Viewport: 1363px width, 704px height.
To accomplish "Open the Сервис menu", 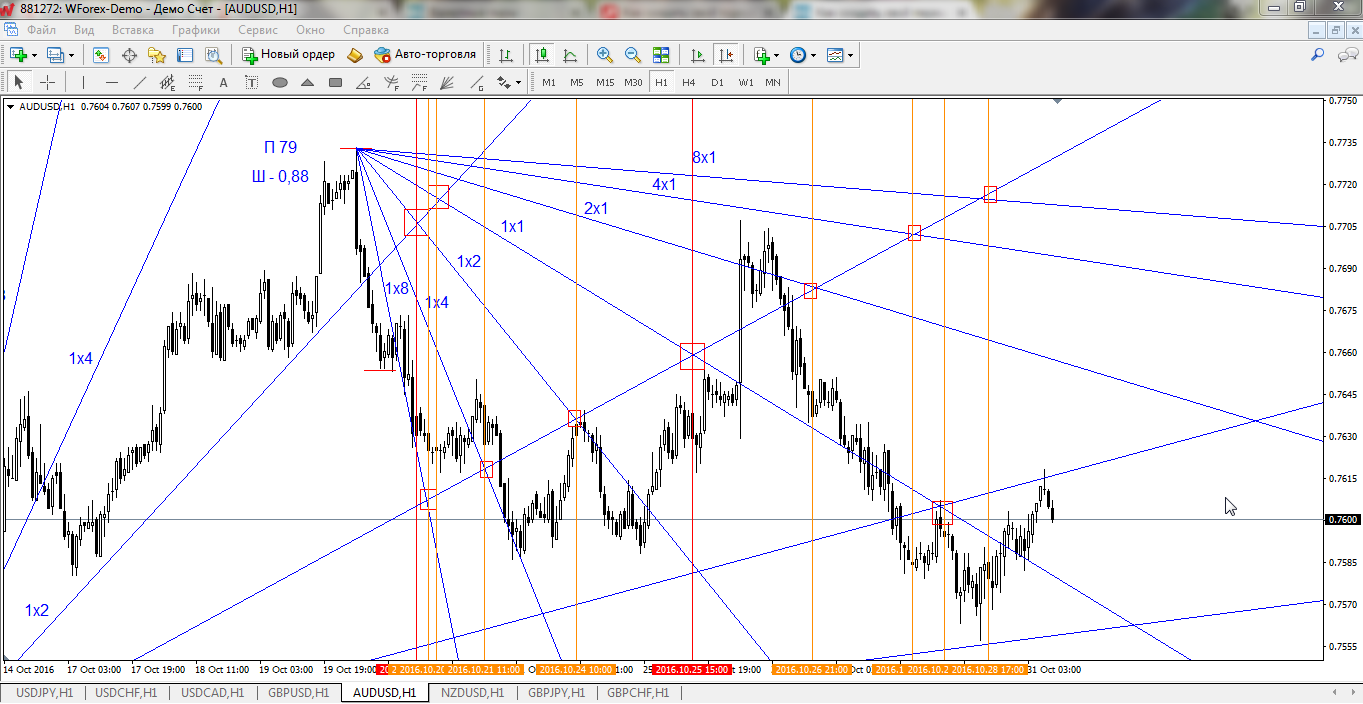I will click(258, 30).
